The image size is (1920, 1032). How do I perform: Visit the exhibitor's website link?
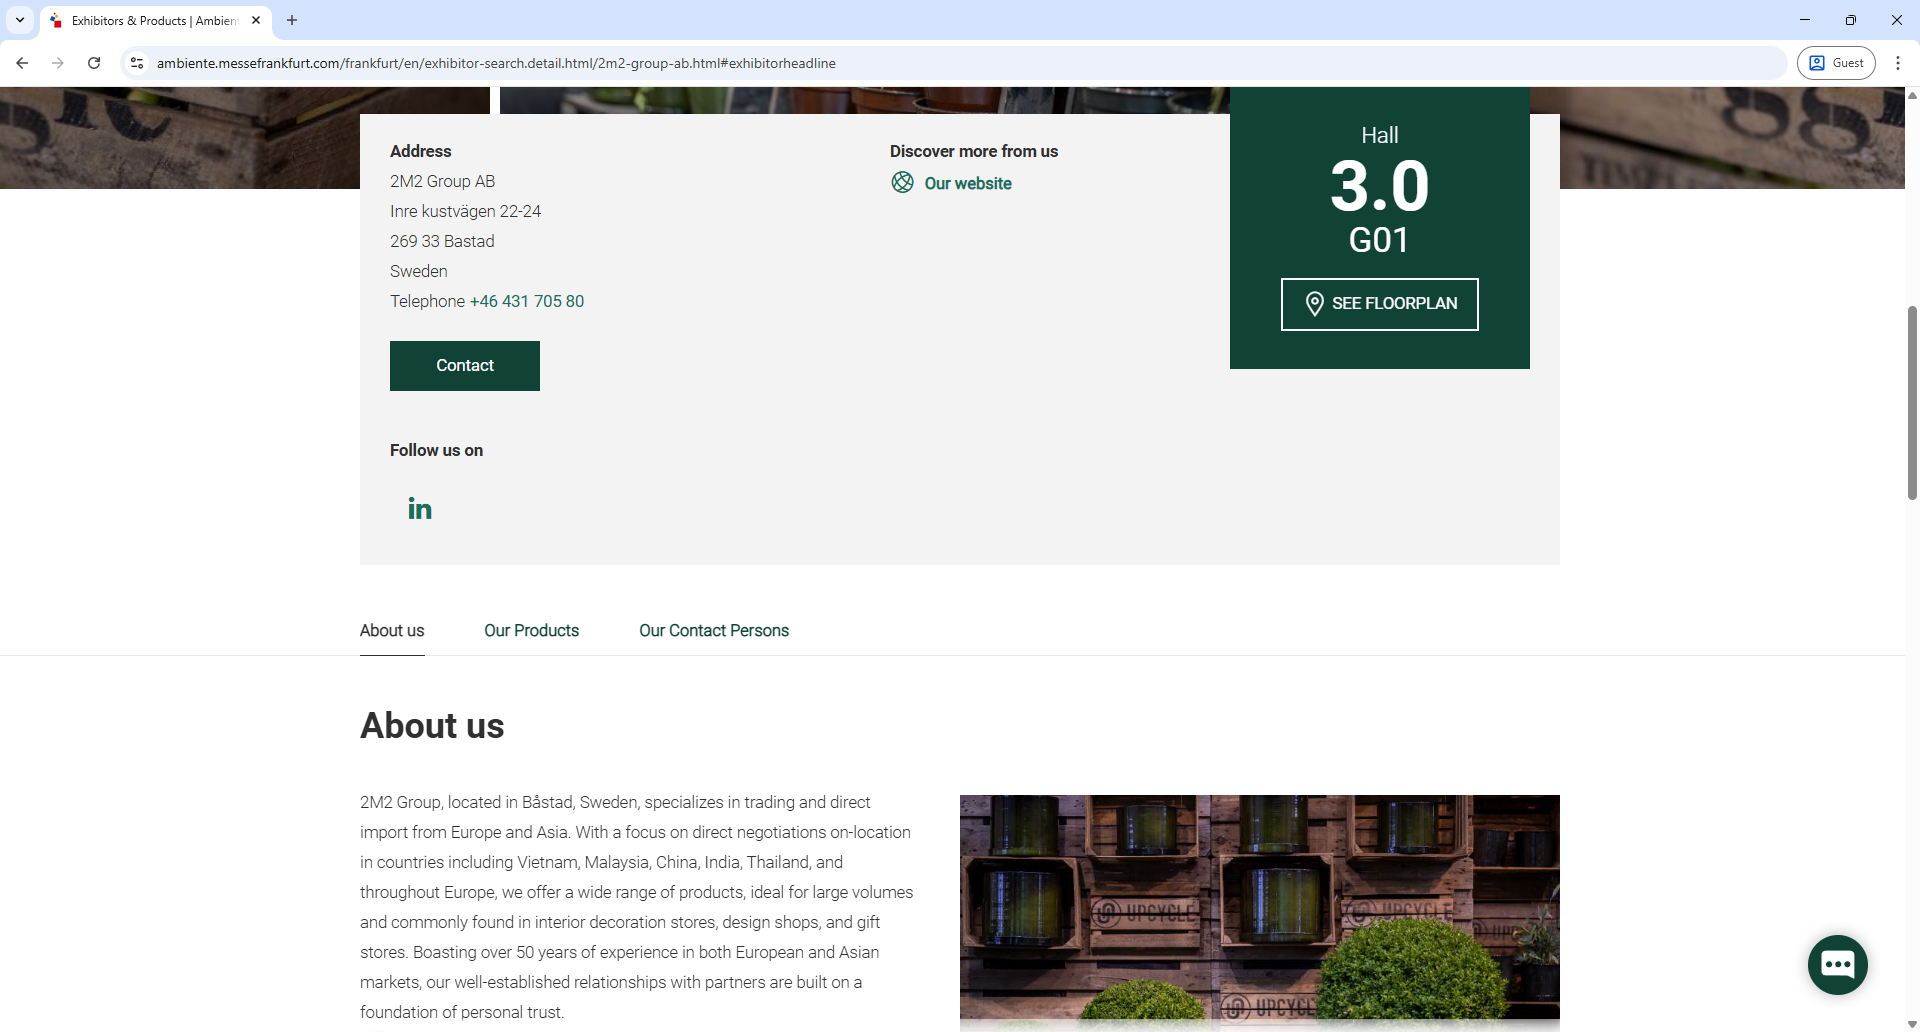click(967, 183)
